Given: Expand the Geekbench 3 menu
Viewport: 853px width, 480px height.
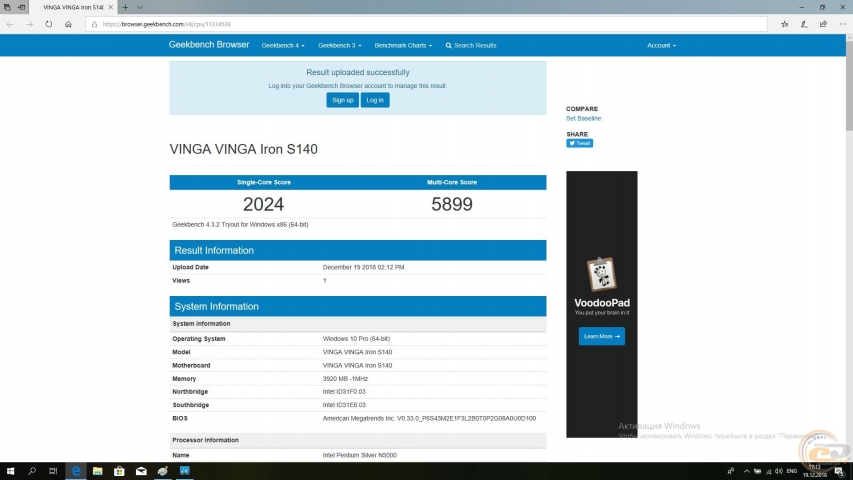Looking at the screenshot, I should click(x=339, y=46).
